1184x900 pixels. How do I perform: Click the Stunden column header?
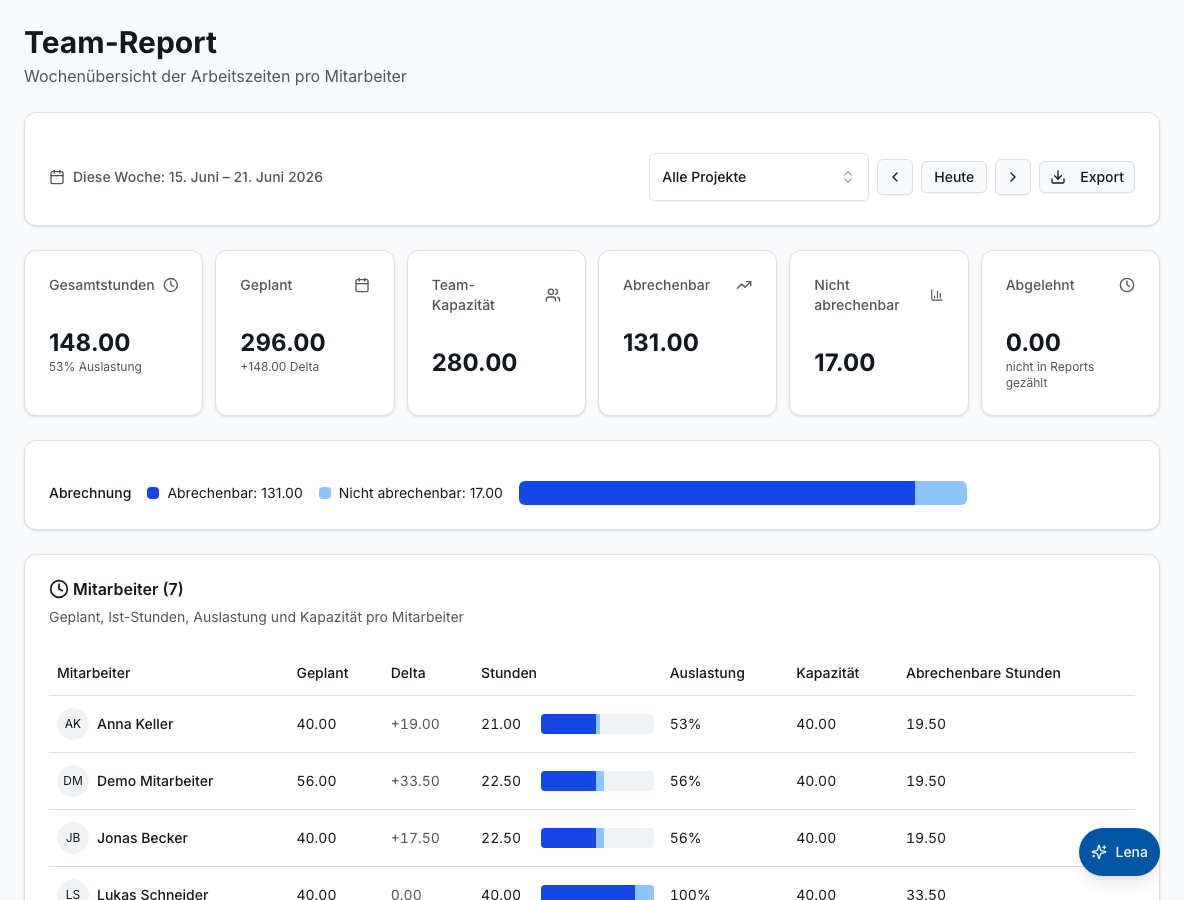click(x=509, y=673)
